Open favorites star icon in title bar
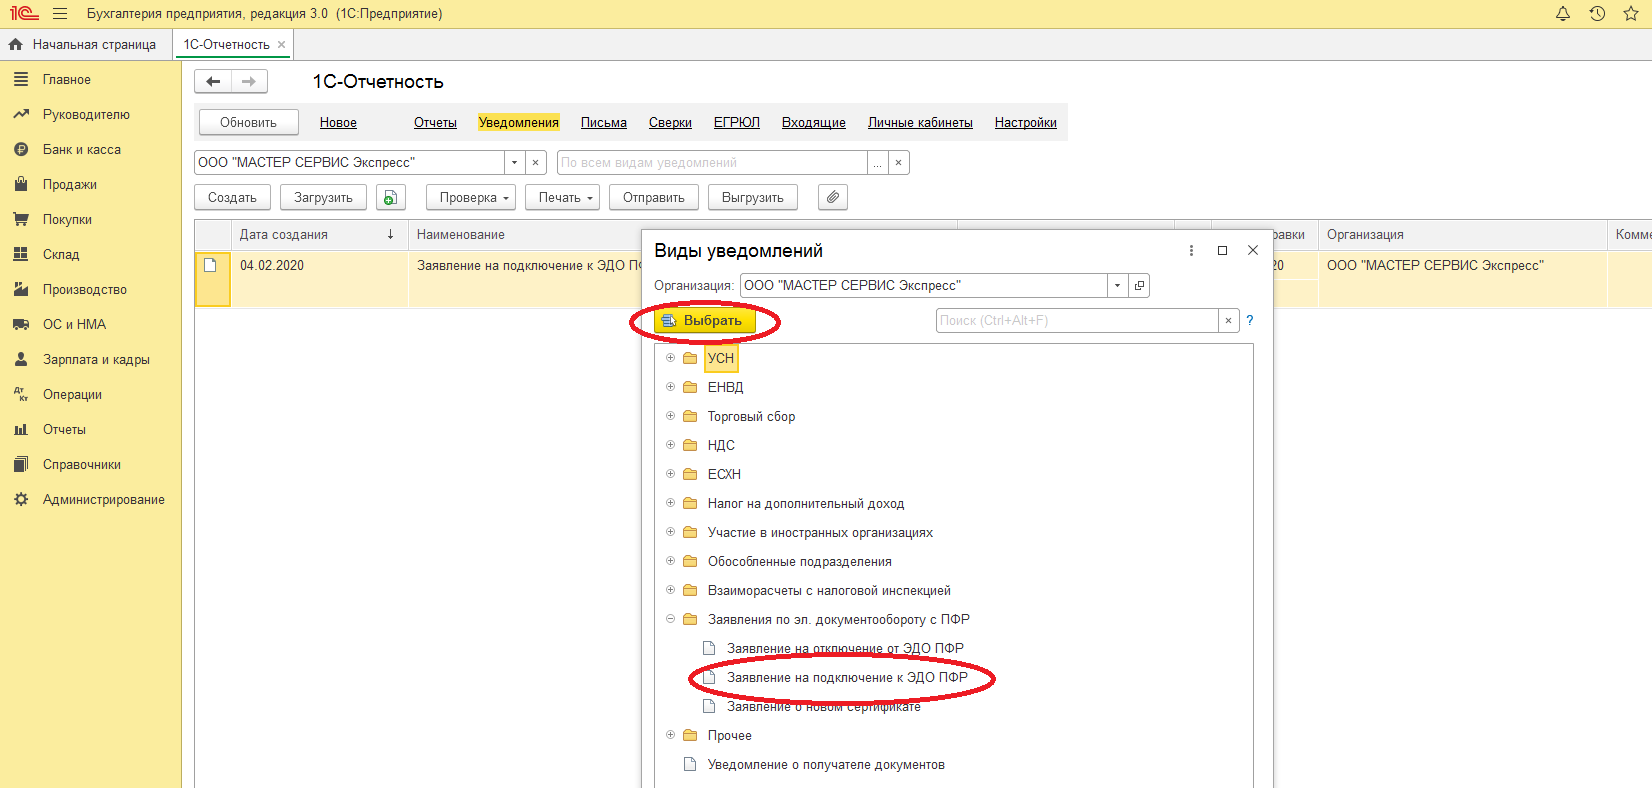 [1631, 14]
